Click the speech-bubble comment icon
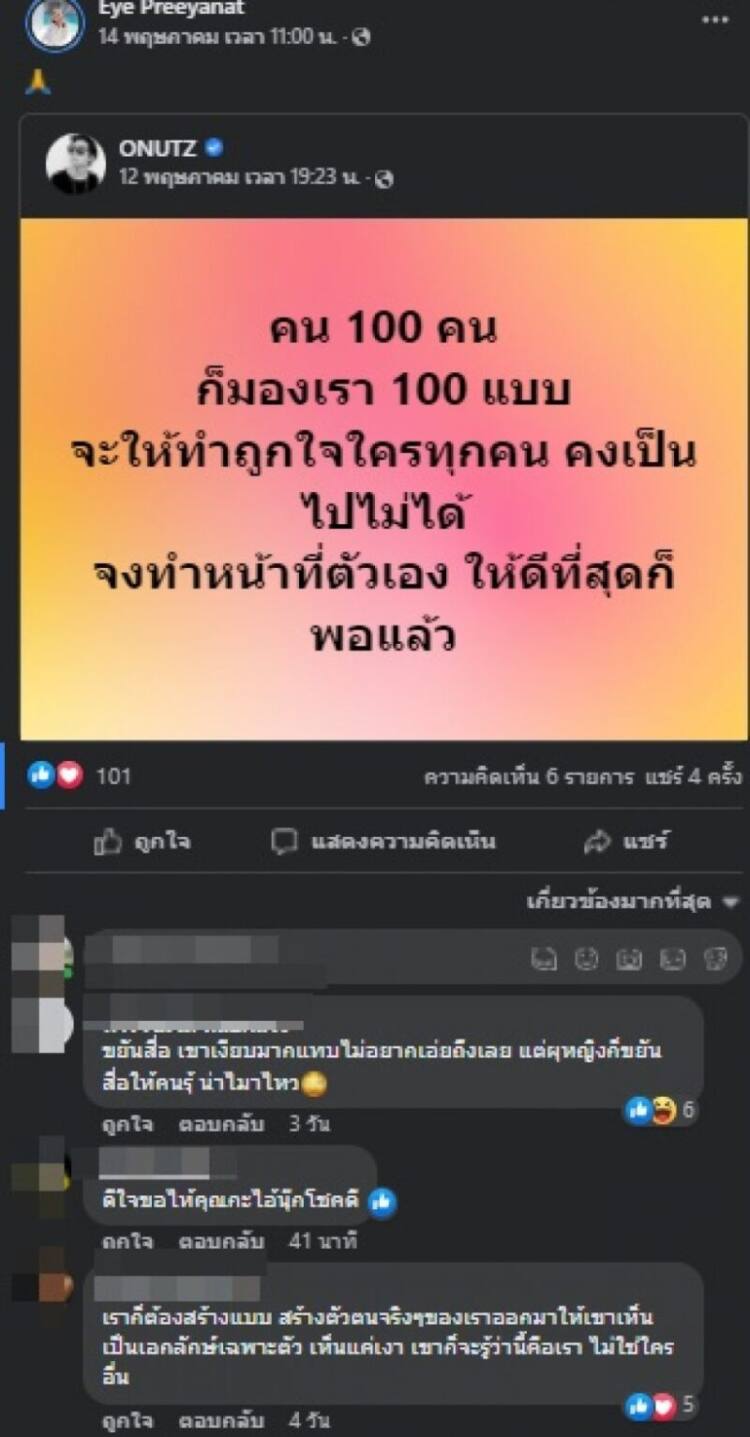Image resolution: width=750 pixels, height=1437 pixels. 285,841
